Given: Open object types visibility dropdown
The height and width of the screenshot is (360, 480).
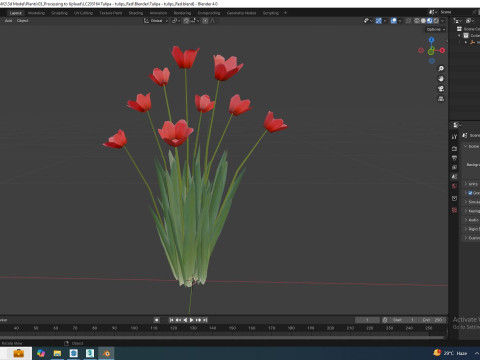Looking at the screenshot, I should (368, 21).
